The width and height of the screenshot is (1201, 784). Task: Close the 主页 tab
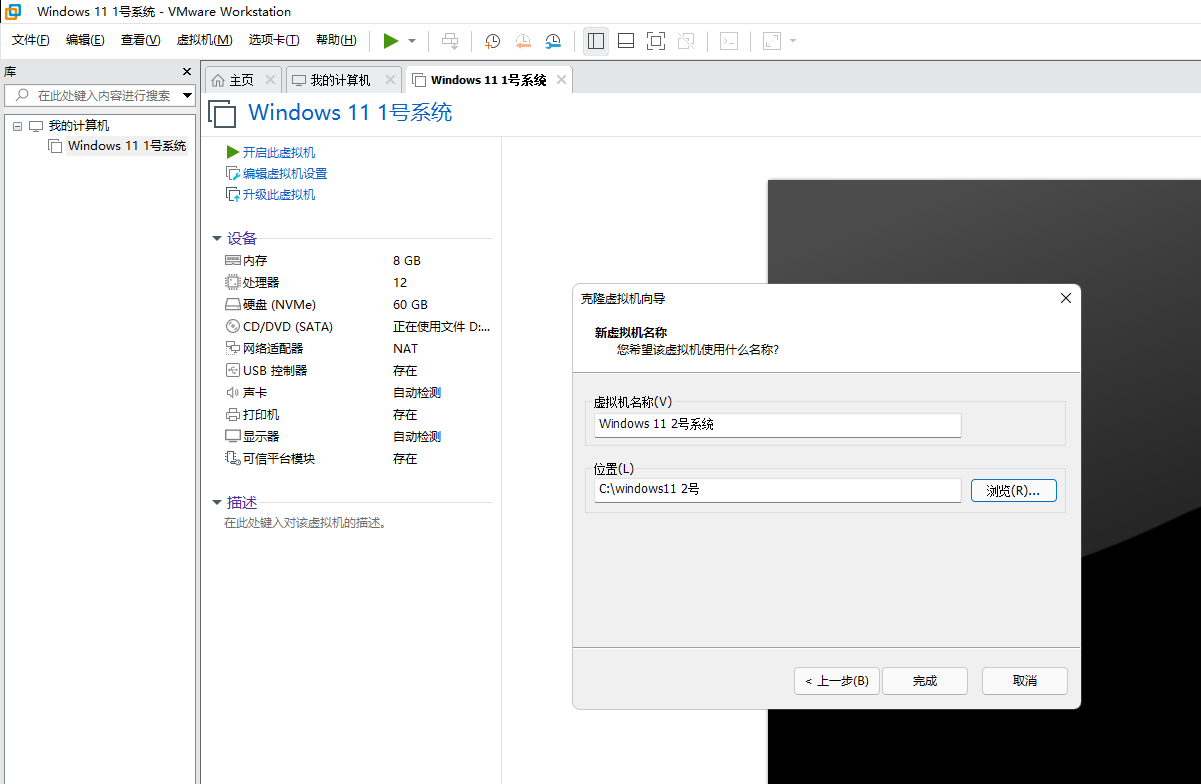tap(270, 80)
